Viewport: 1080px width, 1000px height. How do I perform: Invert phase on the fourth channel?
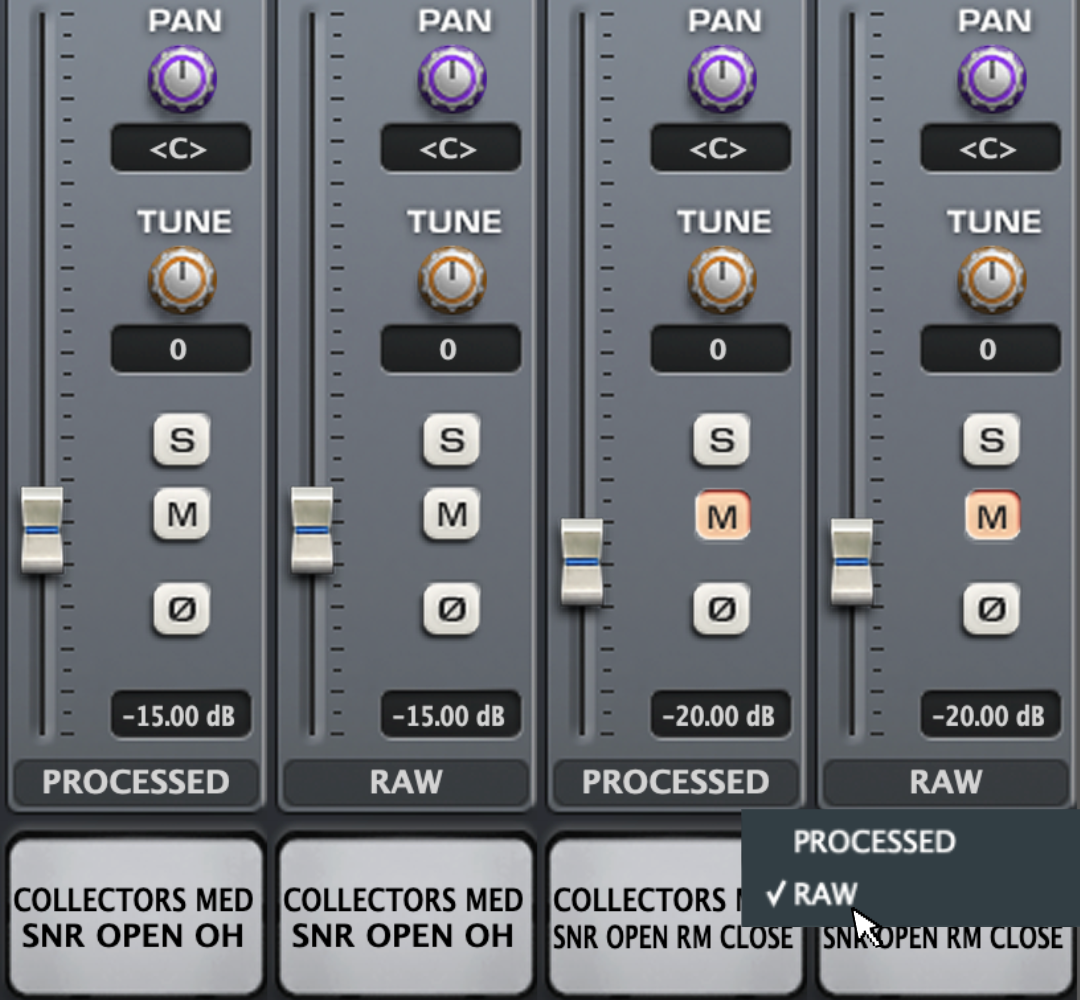[991, 609]
